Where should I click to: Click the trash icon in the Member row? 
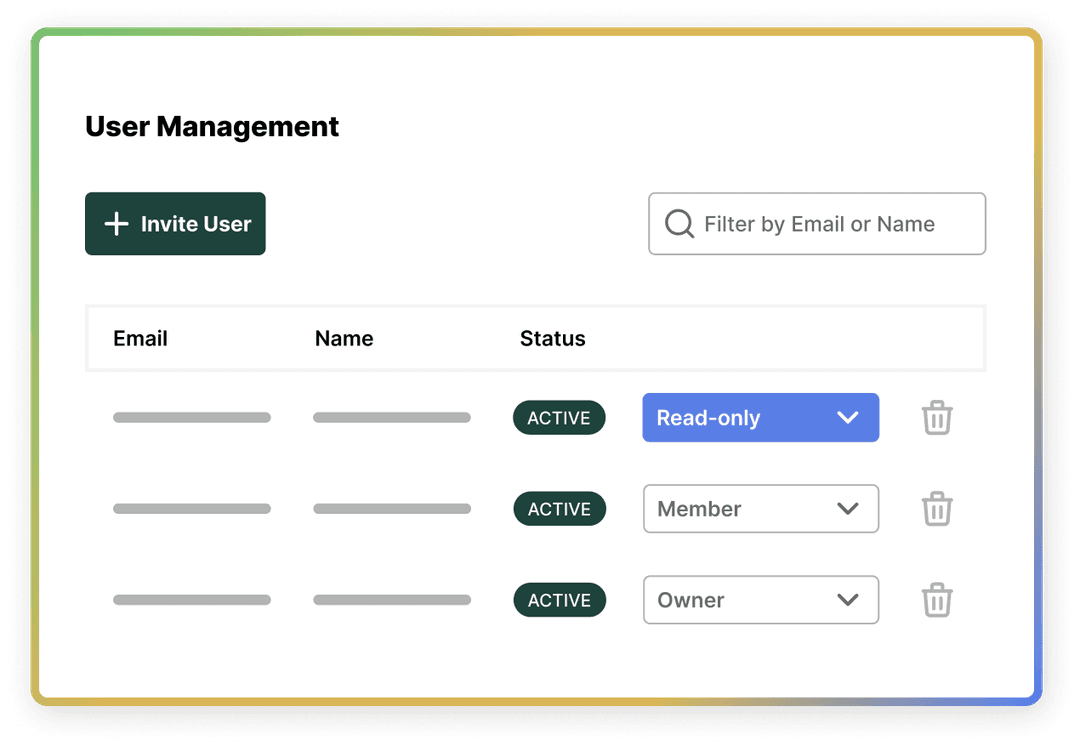coord(937,508)
